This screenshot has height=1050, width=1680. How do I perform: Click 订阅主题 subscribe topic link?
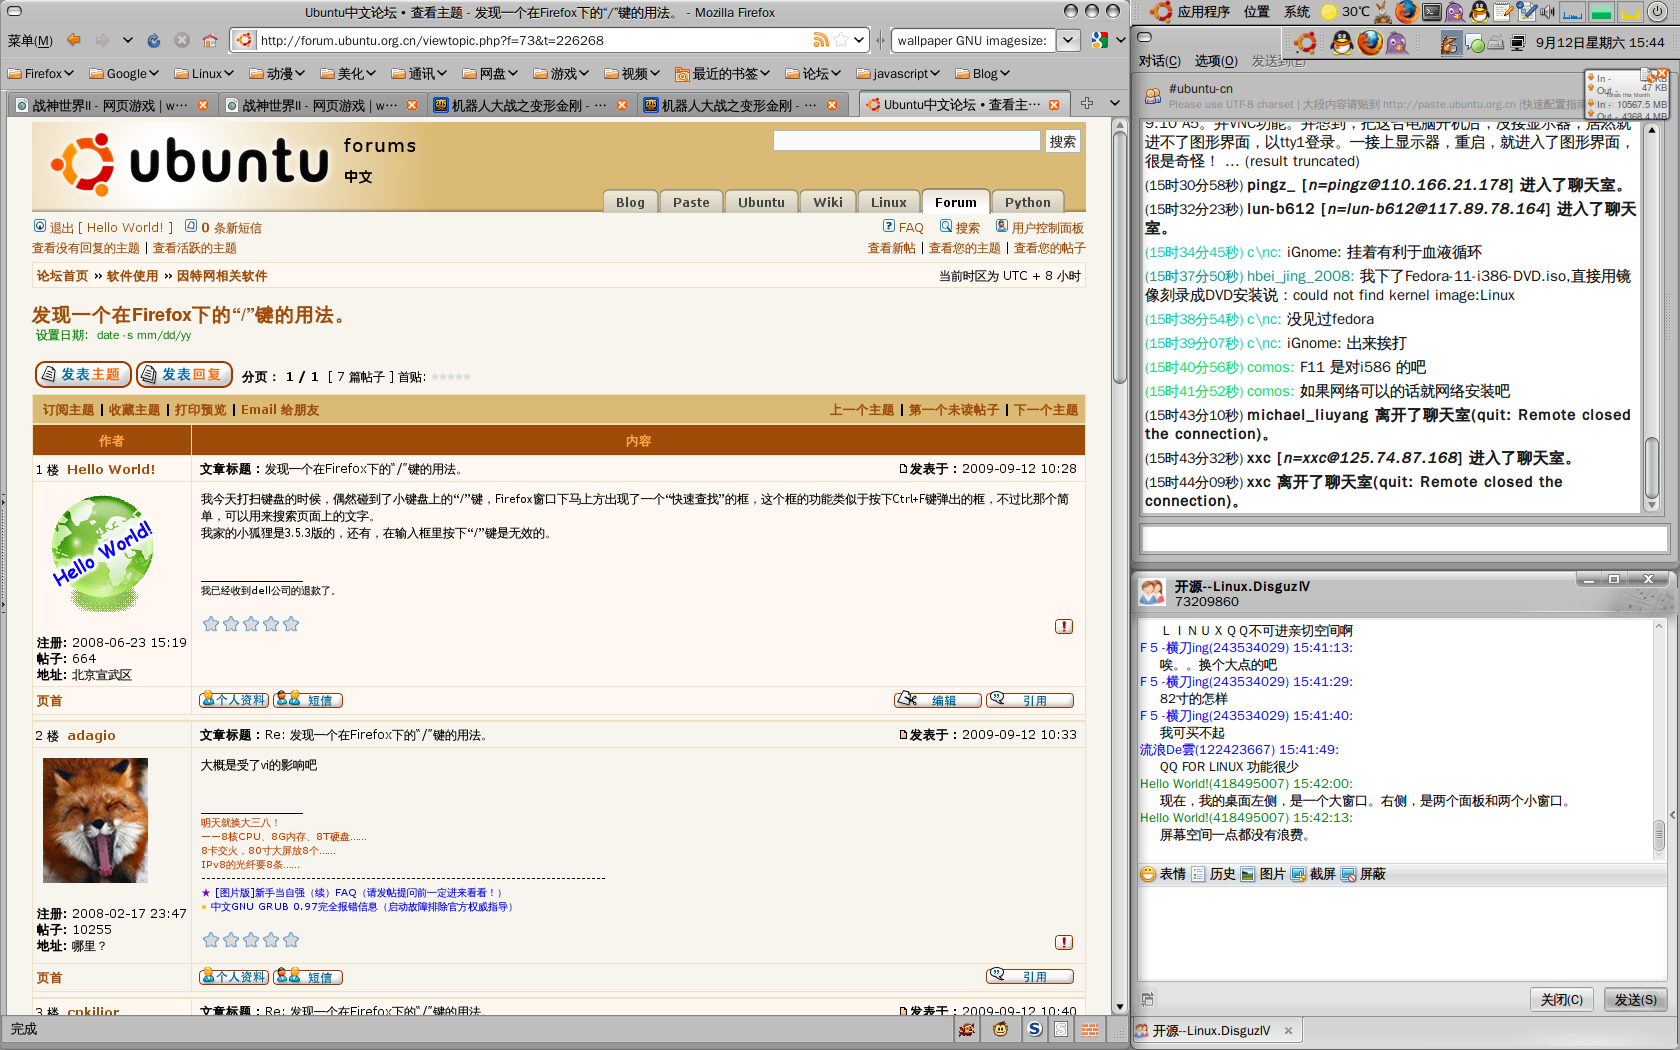coord(68,410)
